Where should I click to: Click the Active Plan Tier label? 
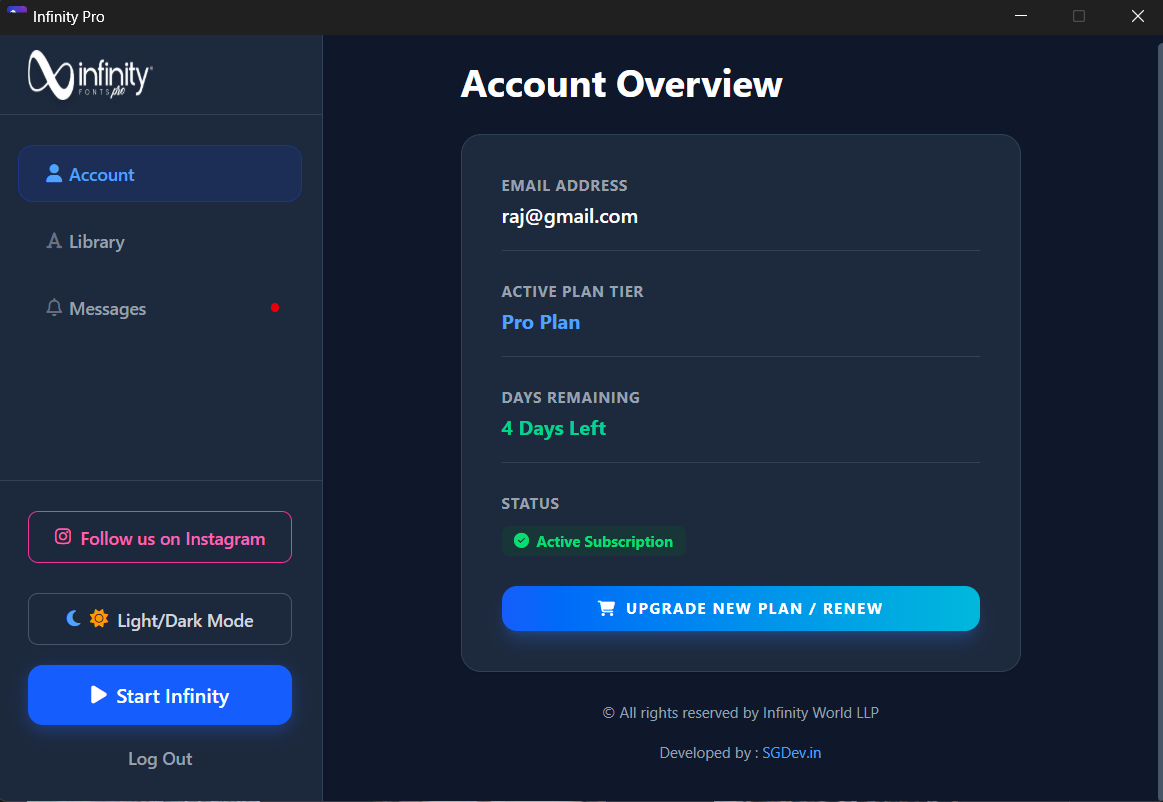[x=573, y=292]
